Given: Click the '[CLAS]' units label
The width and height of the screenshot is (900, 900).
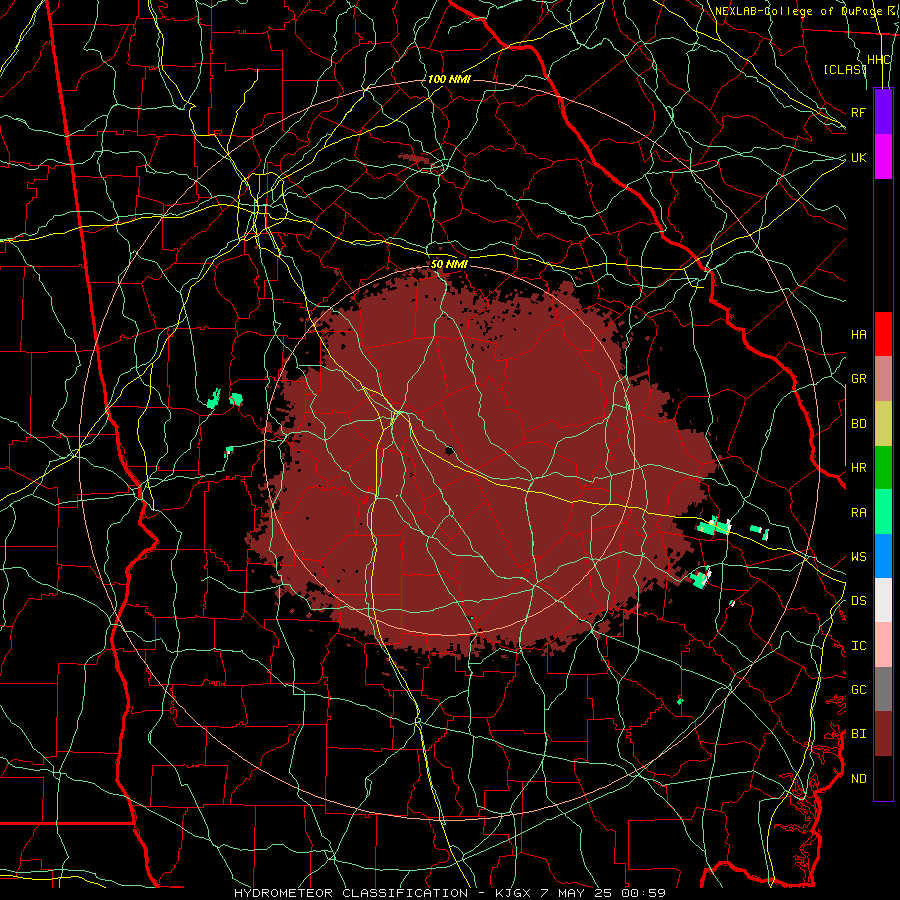Looking at the screenshot, I should tap(845, 69).
